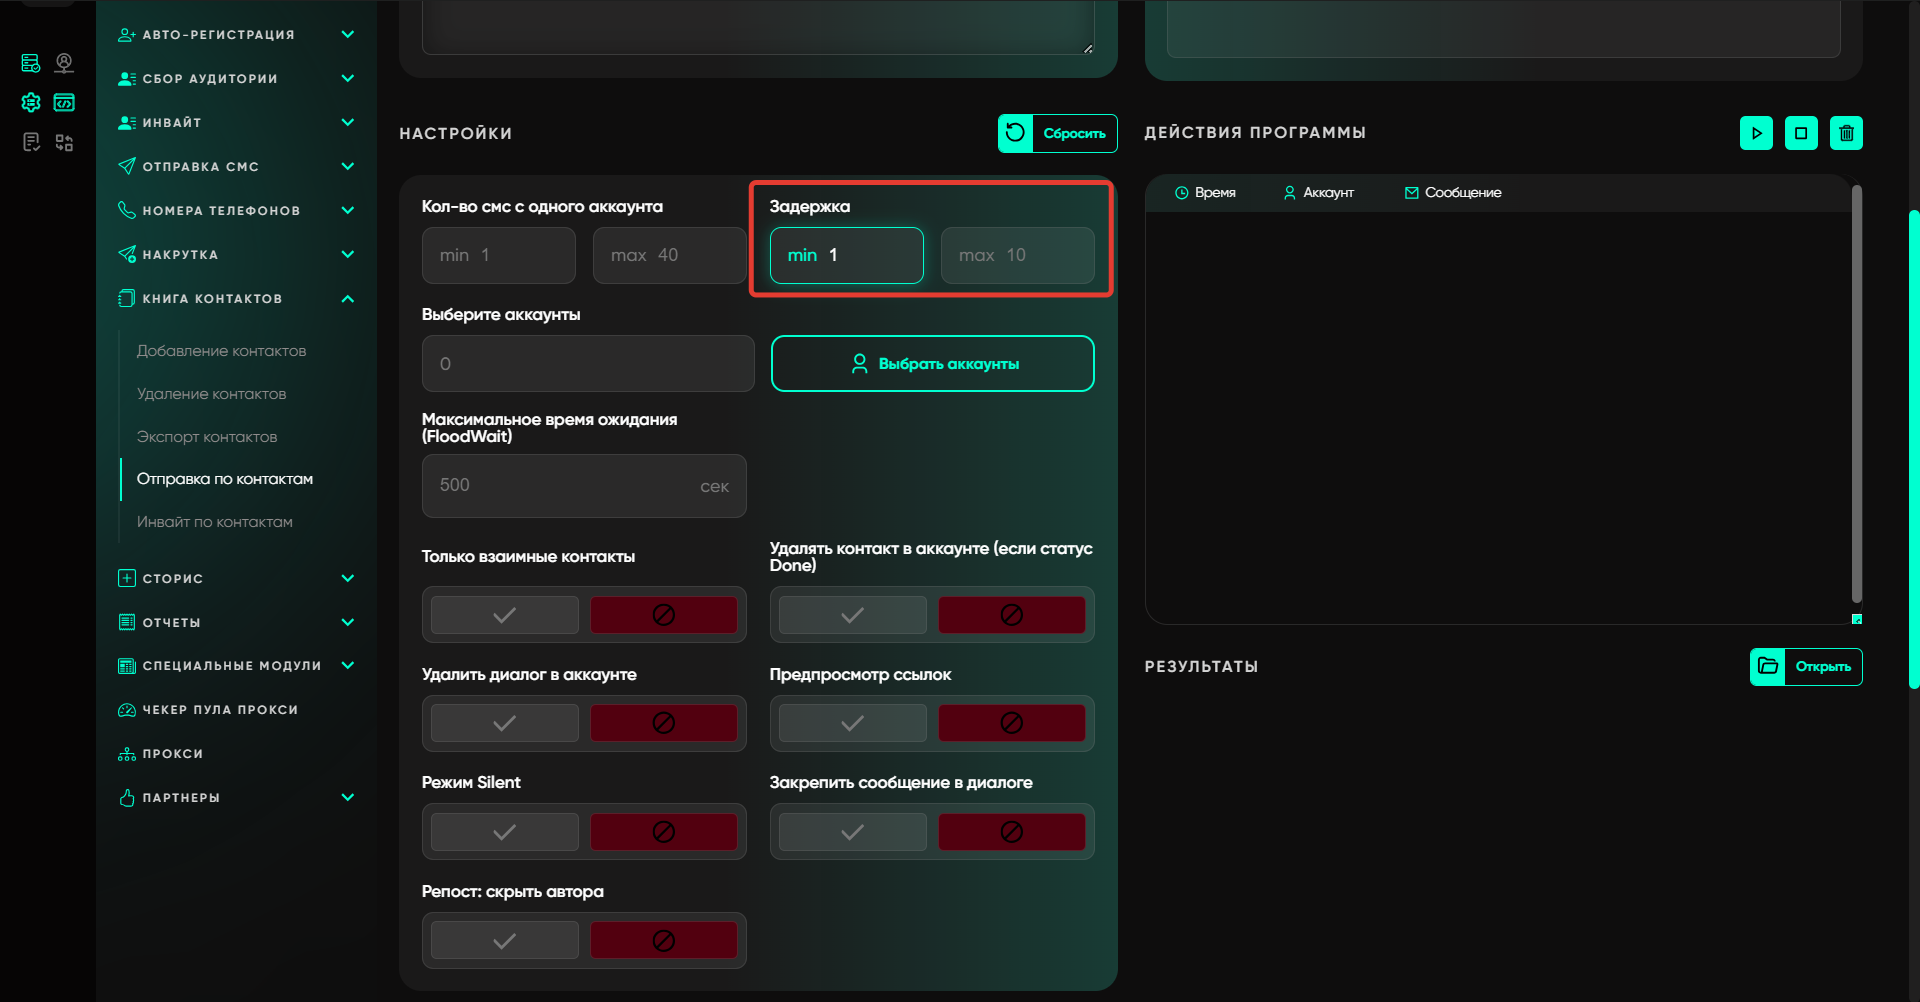Screen dimensions: 1920x1002
Task: Expand the Отчеты menu chevron
Action: (x=347, y=622)
